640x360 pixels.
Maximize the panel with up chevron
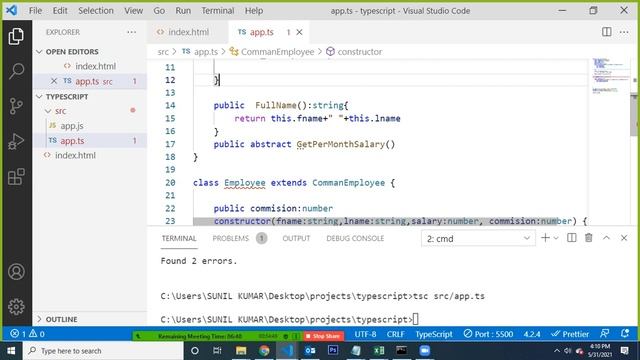[x=606, y=238]
